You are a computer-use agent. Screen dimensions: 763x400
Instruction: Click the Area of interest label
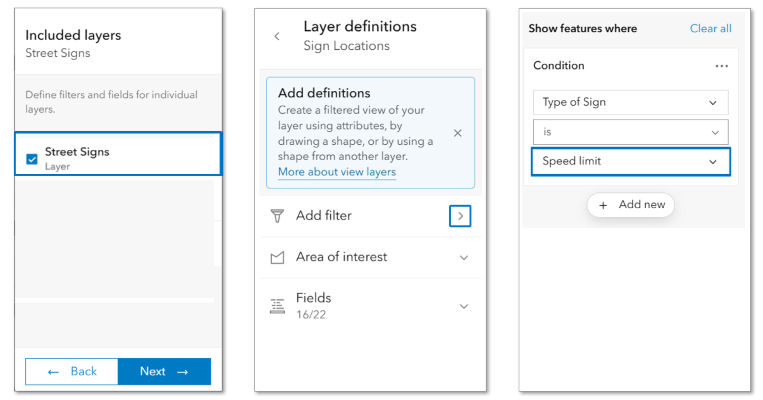(x=342, y=257)
